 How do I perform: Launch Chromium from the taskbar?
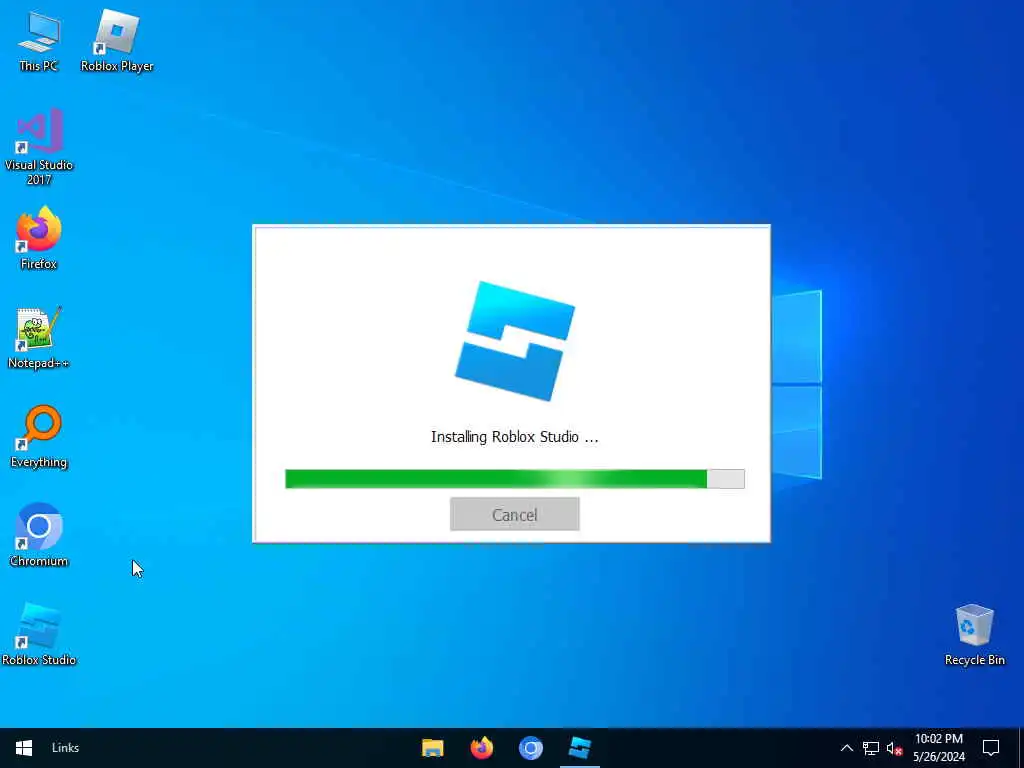point(530,748)
